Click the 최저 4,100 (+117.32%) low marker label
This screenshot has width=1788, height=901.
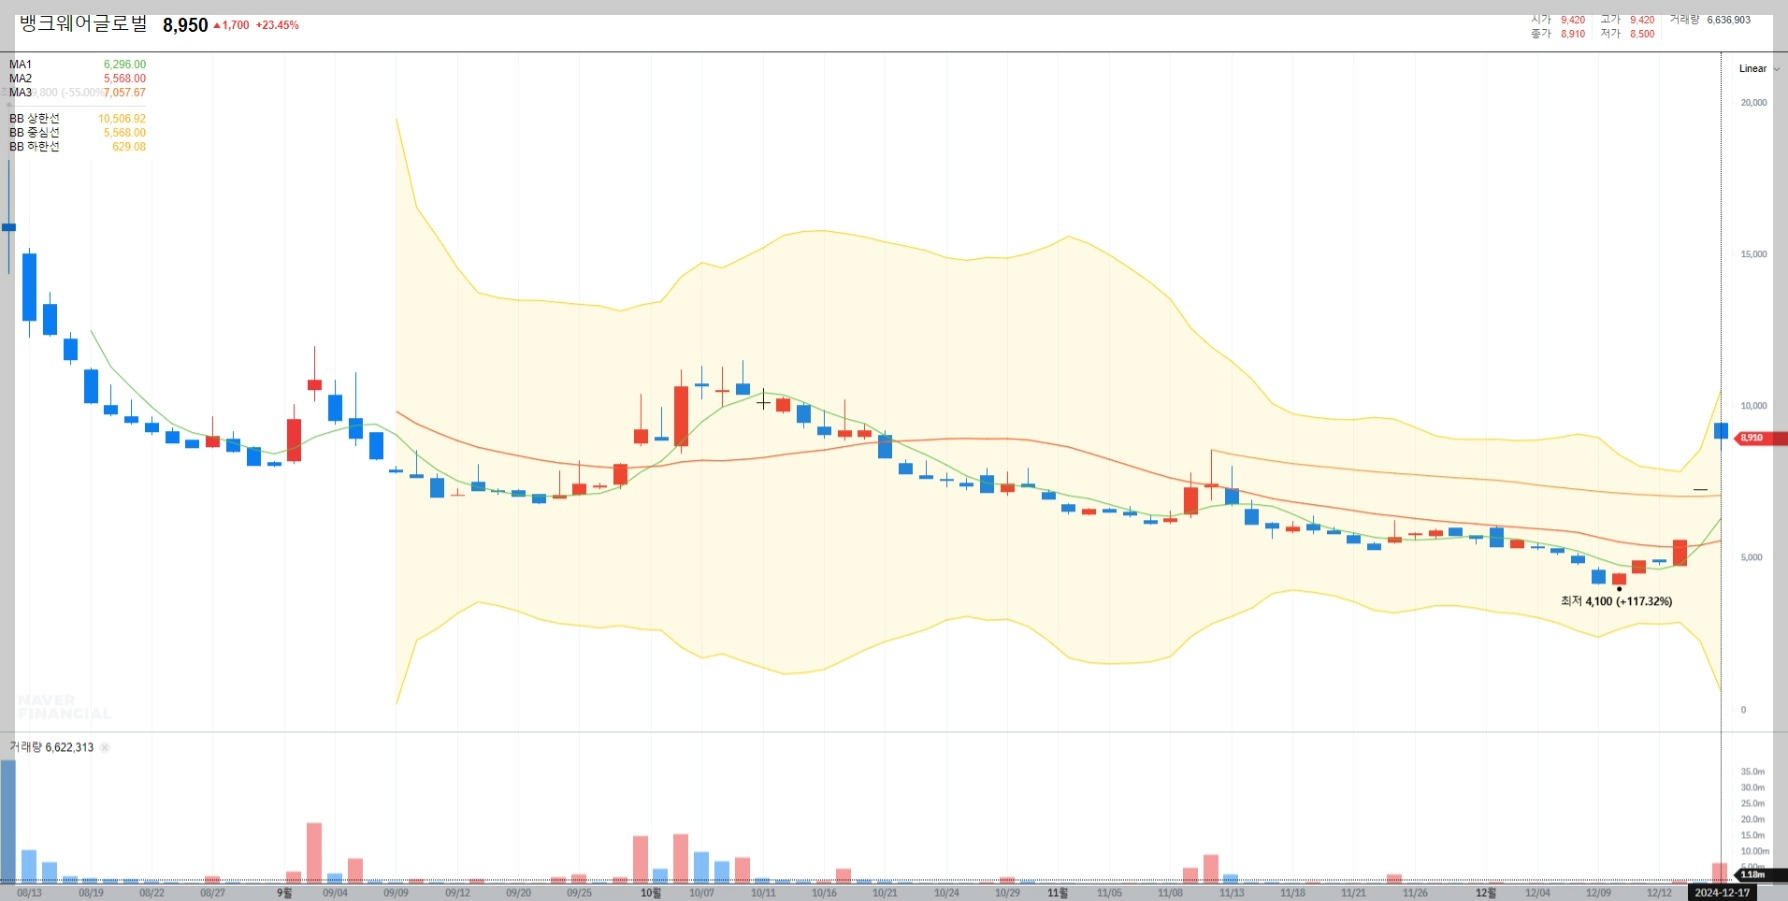point(1616,601)
